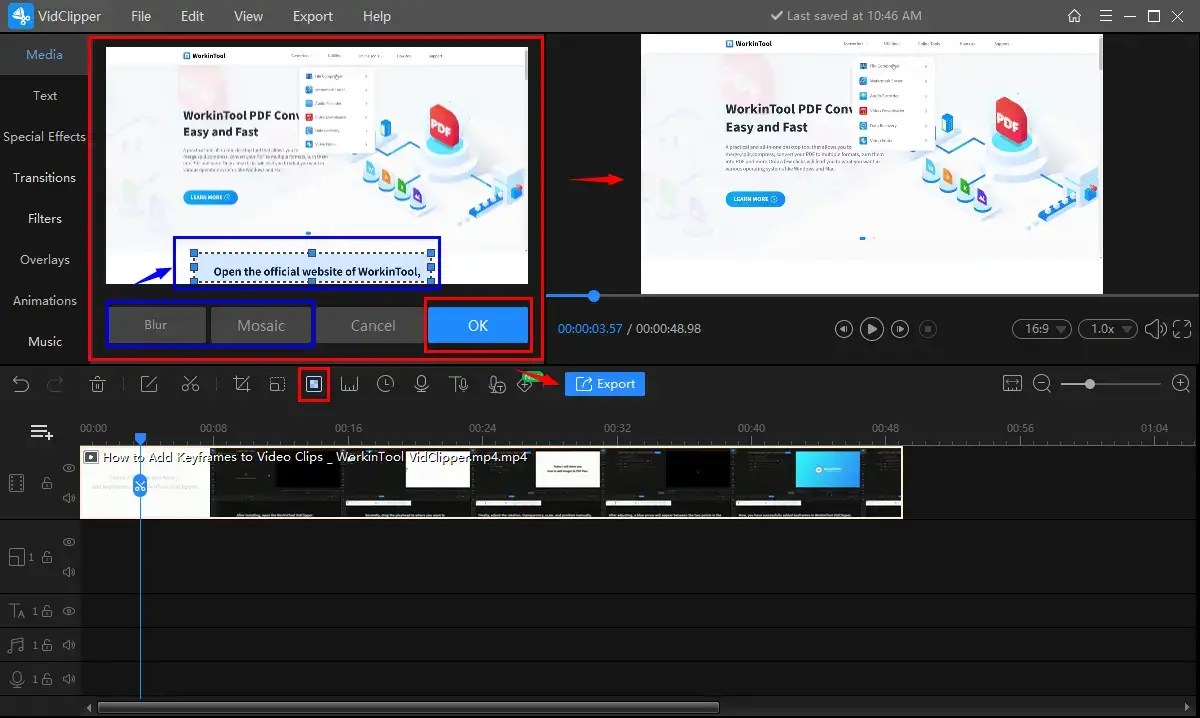Open the hamburger menu near window controls
Viewport: 1200px width, 718px height.
(1105, 15)
